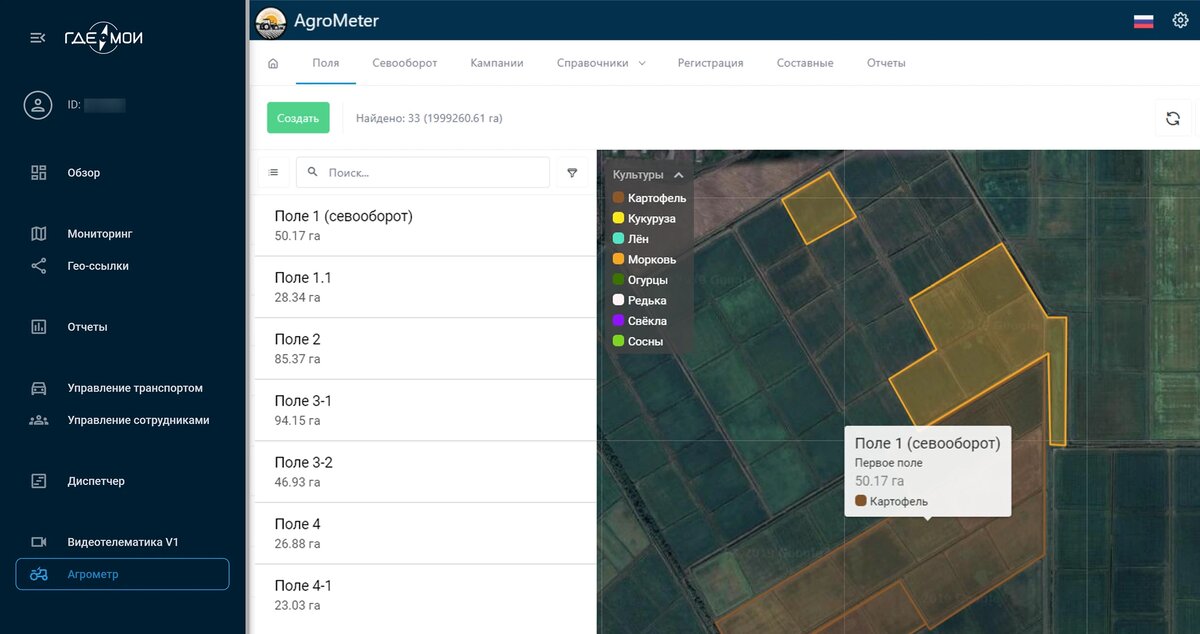The image size is (1200, 634).
Task: Open the filter funnel icon
Action: [572, 172]
